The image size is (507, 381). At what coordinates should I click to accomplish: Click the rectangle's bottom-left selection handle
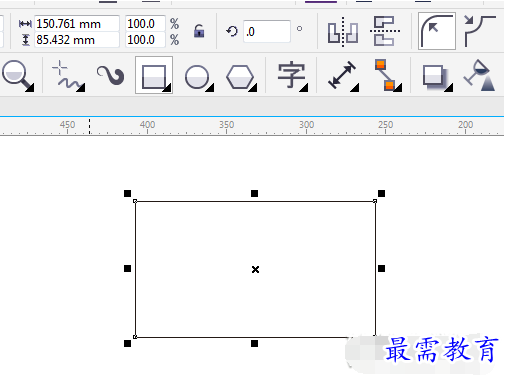(x=127, y=343)
